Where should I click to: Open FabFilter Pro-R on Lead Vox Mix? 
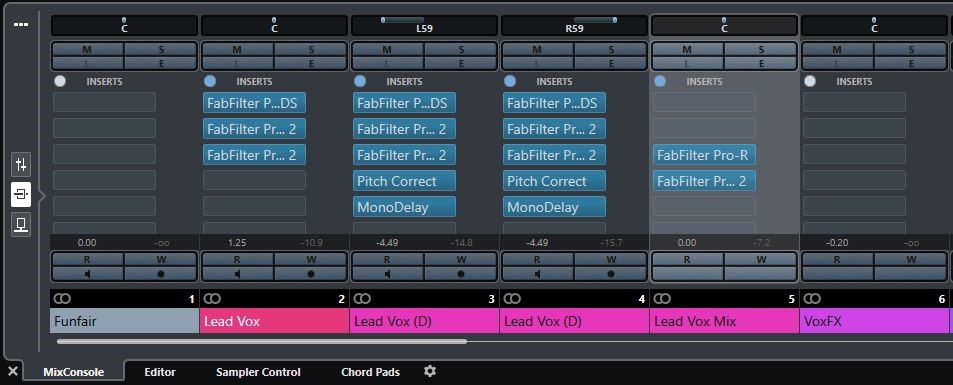(705, 154)
